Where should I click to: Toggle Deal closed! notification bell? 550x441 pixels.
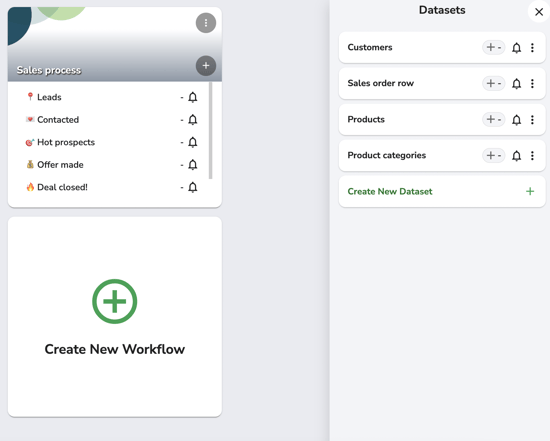(x=193, y=187)
